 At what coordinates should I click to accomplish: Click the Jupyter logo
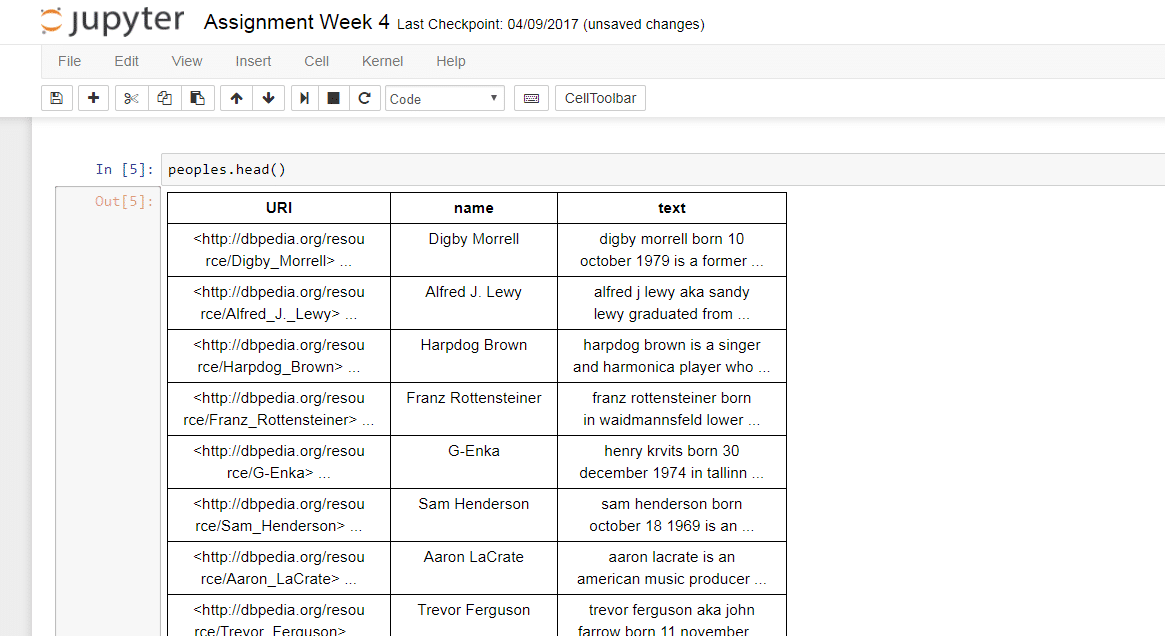(111, 21)
